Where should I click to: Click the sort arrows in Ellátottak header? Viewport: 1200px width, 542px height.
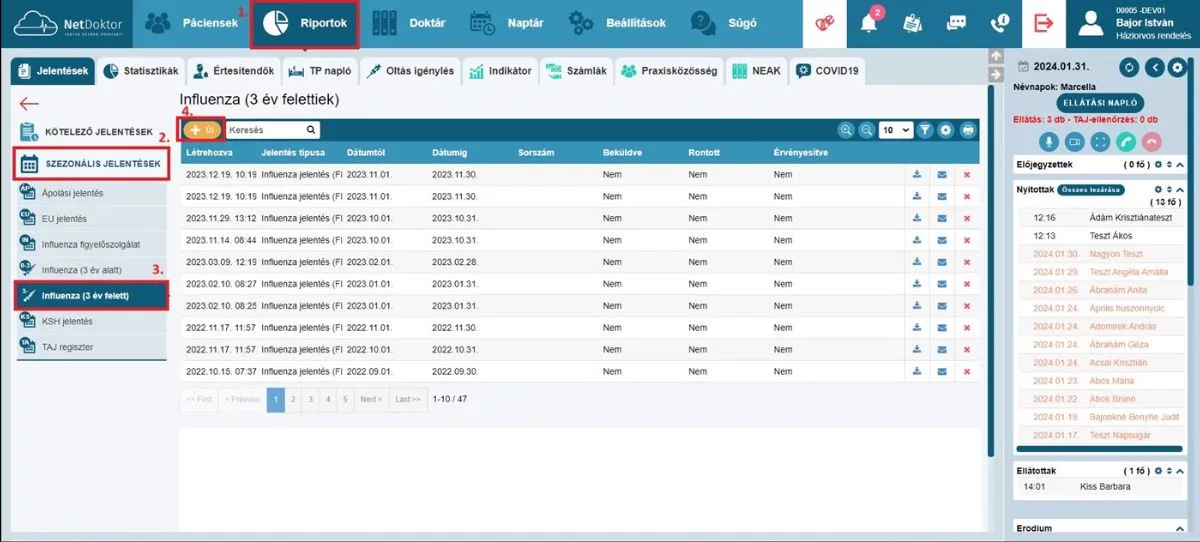click(x=1169, y=470)
